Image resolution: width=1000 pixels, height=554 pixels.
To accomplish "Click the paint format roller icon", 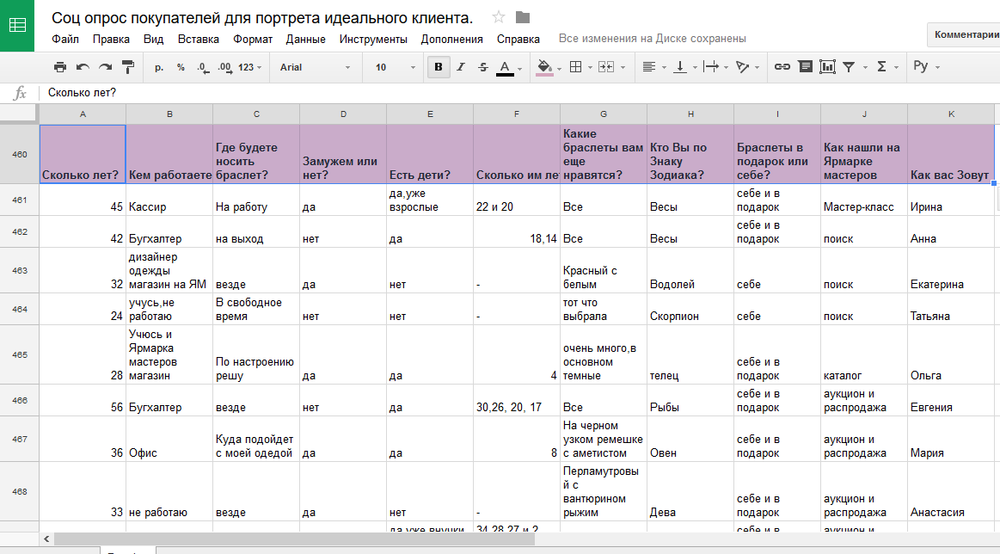I will [x=128, y=67].
